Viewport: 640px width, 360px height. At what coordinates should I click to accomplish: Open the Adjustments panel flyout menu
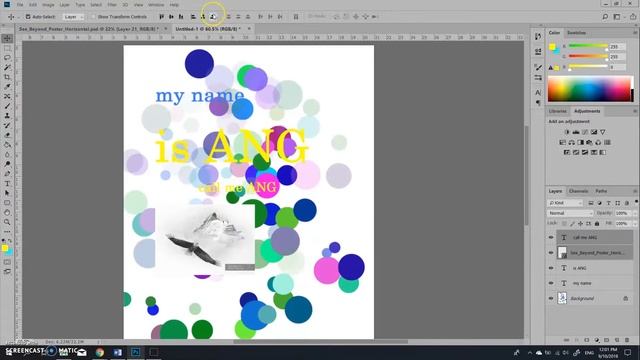635,111
